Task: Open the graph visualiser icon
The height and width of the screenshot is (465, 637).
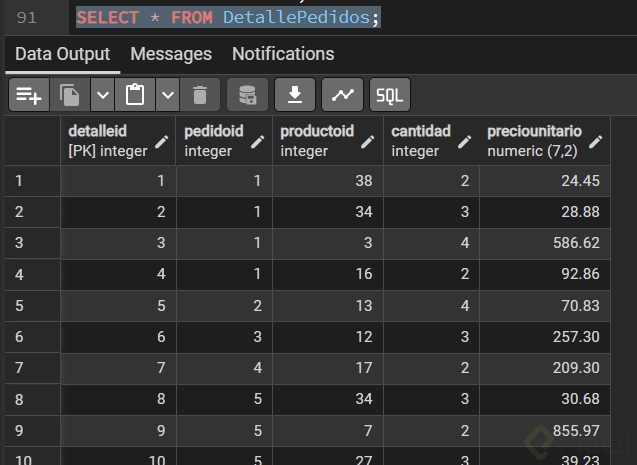Action: coord(342,95)
